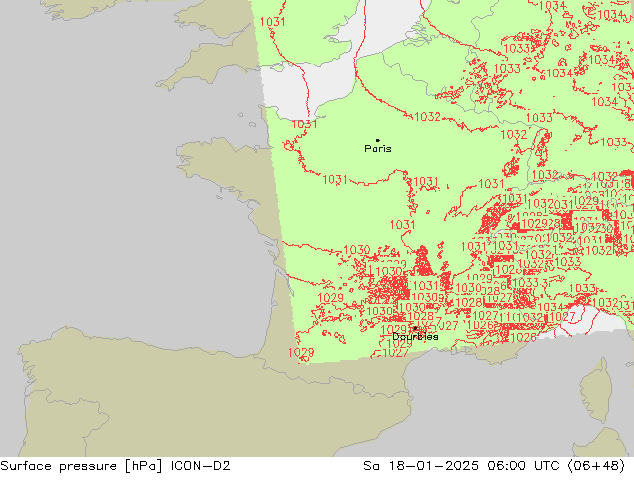Click the '06:00 UTC' time text
Viewport: 634px width, 490px height.
tap(523, 466)
